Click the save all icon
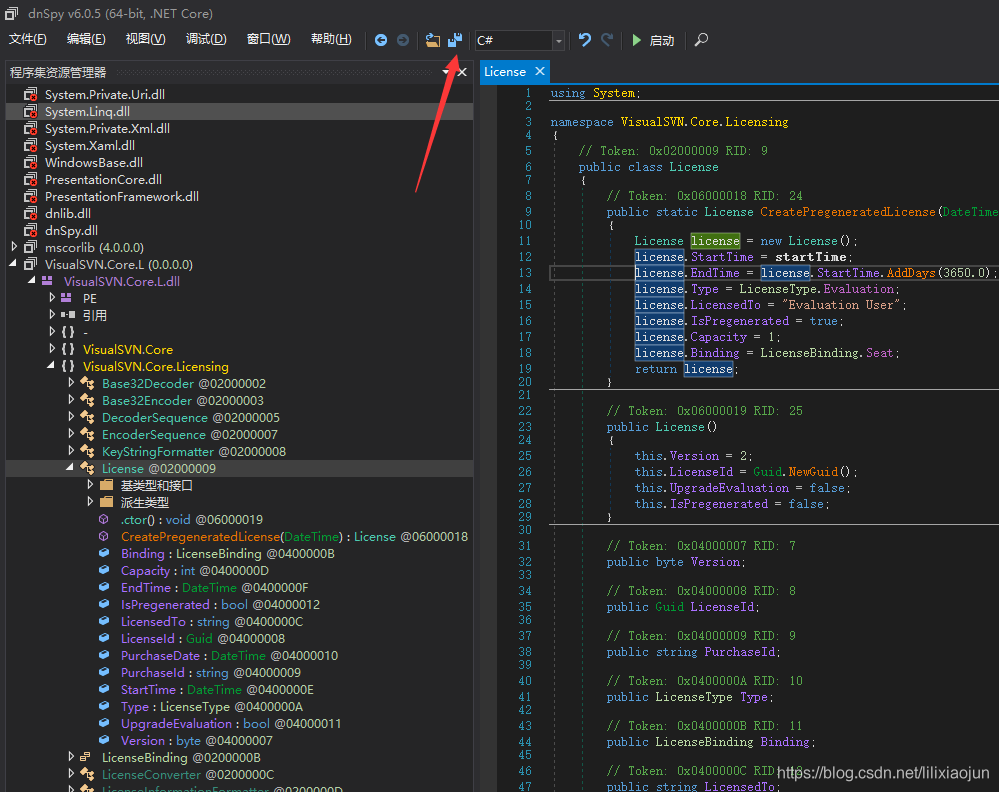The image size is (999, 792). [455, 40]
